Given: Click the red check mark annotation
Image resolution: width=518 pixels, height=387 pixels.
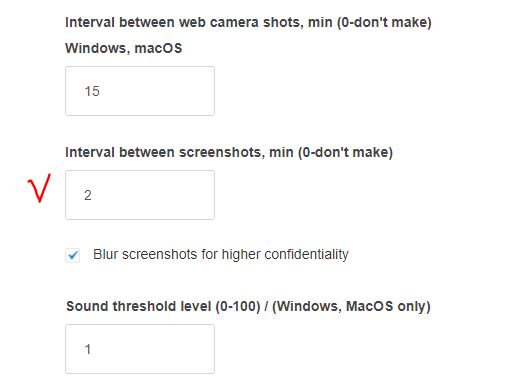Looking at the screenshot, I should click(39, 188).
